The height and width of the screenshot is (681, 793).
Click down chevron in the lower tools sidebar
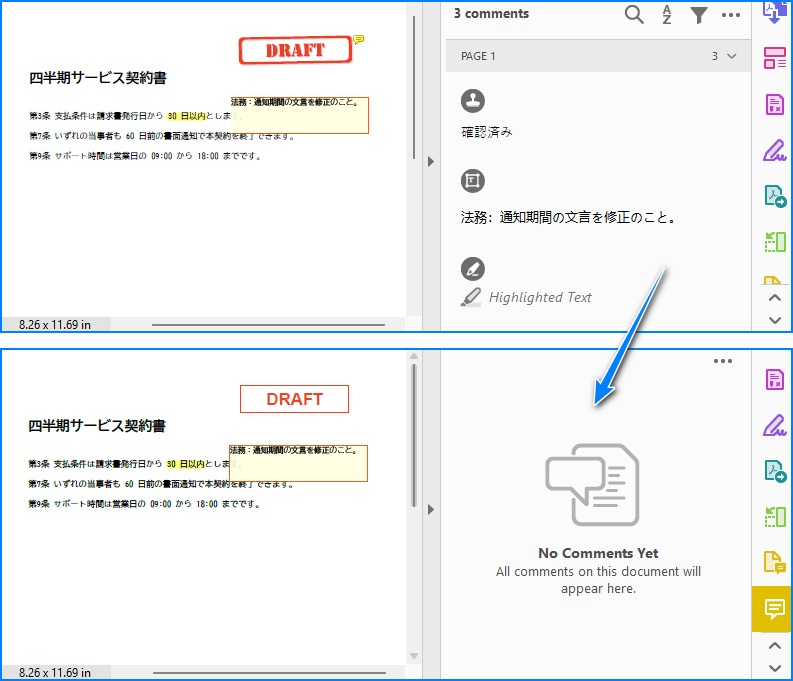(774, 668)
